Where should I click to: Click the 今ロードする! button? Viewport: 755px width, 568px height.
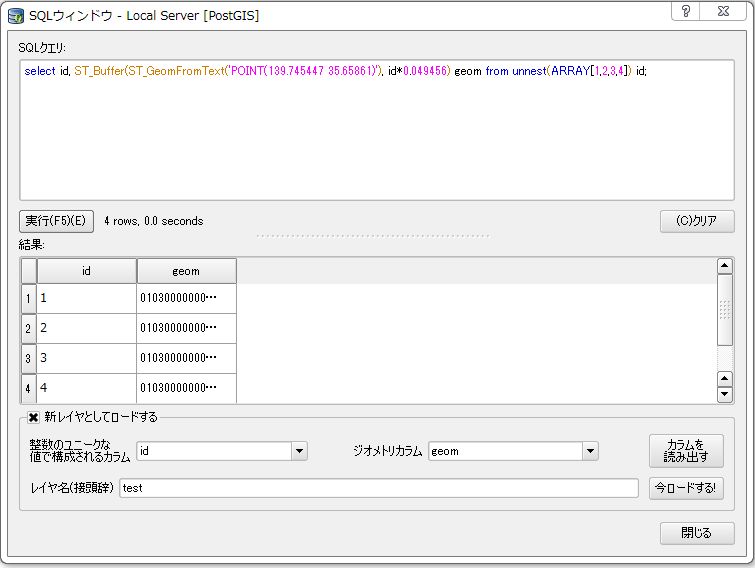[x=686, y=488]
